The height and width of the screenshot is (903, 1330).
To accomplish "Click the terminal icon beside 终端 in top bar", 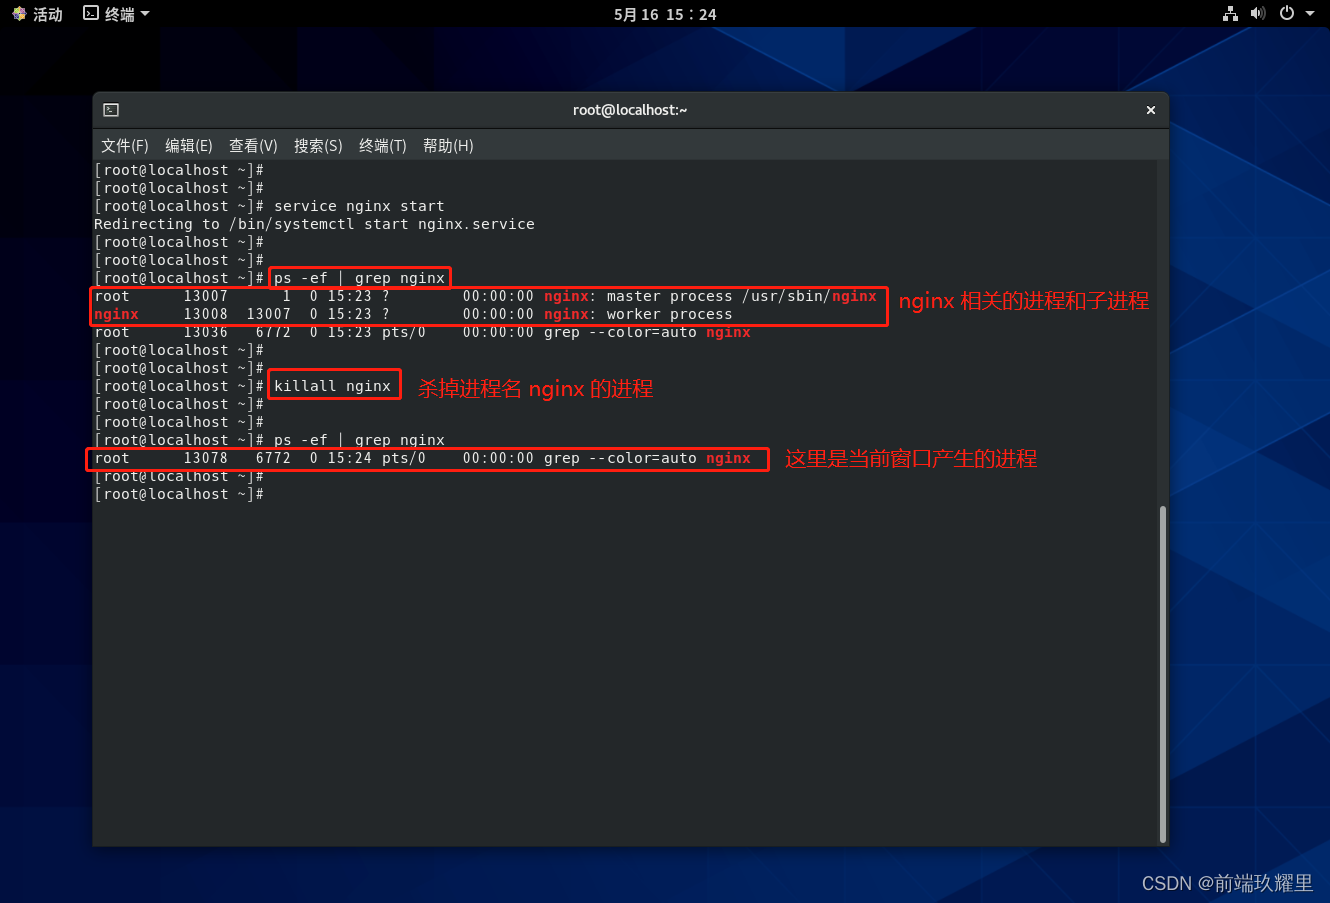I will (x=91, y=14).
